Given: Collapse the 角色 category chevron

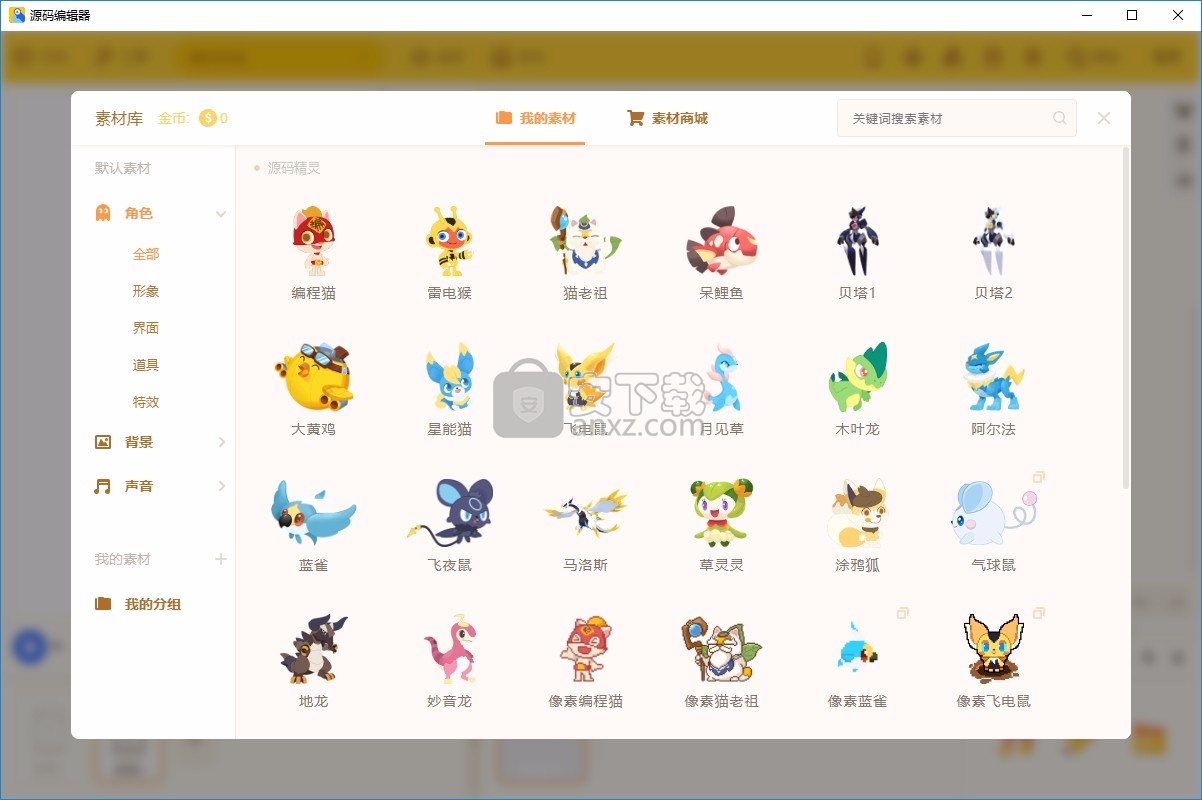Looking at the screenshot, I should pos(221,213).
